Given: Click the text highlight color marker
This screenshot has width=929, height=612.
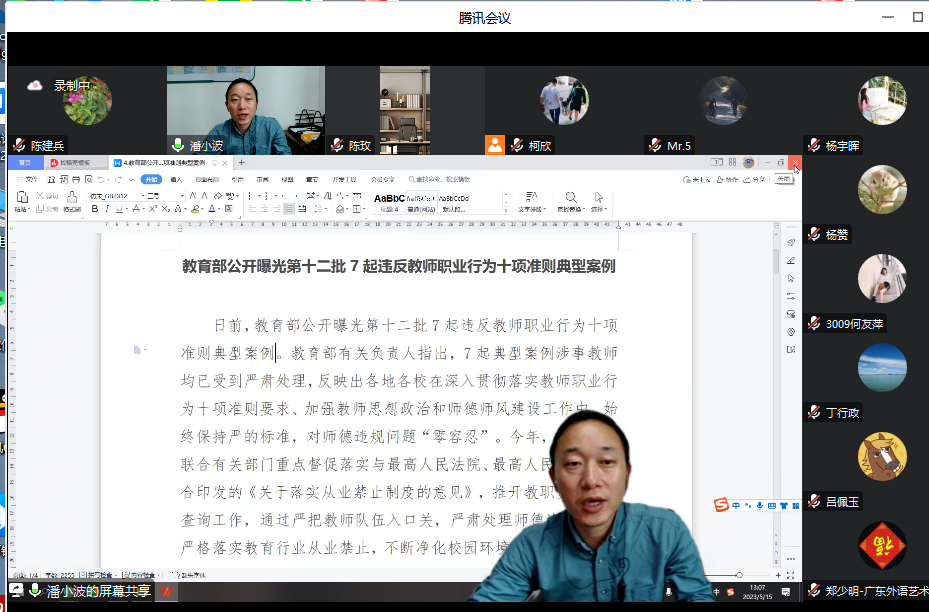Looking at the screenshot, I should (195, 209).
